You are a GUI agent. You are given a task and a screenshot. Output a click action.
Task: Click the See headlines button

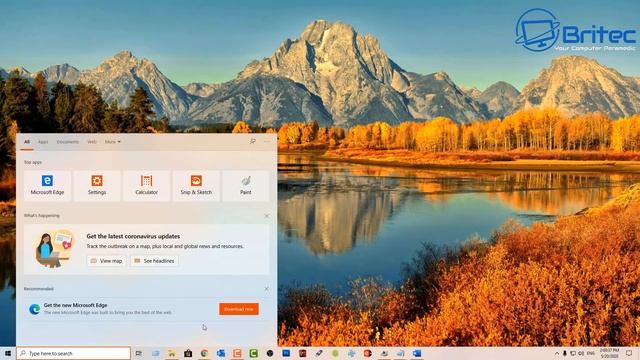pyautogui.click(x=154, y=261)
